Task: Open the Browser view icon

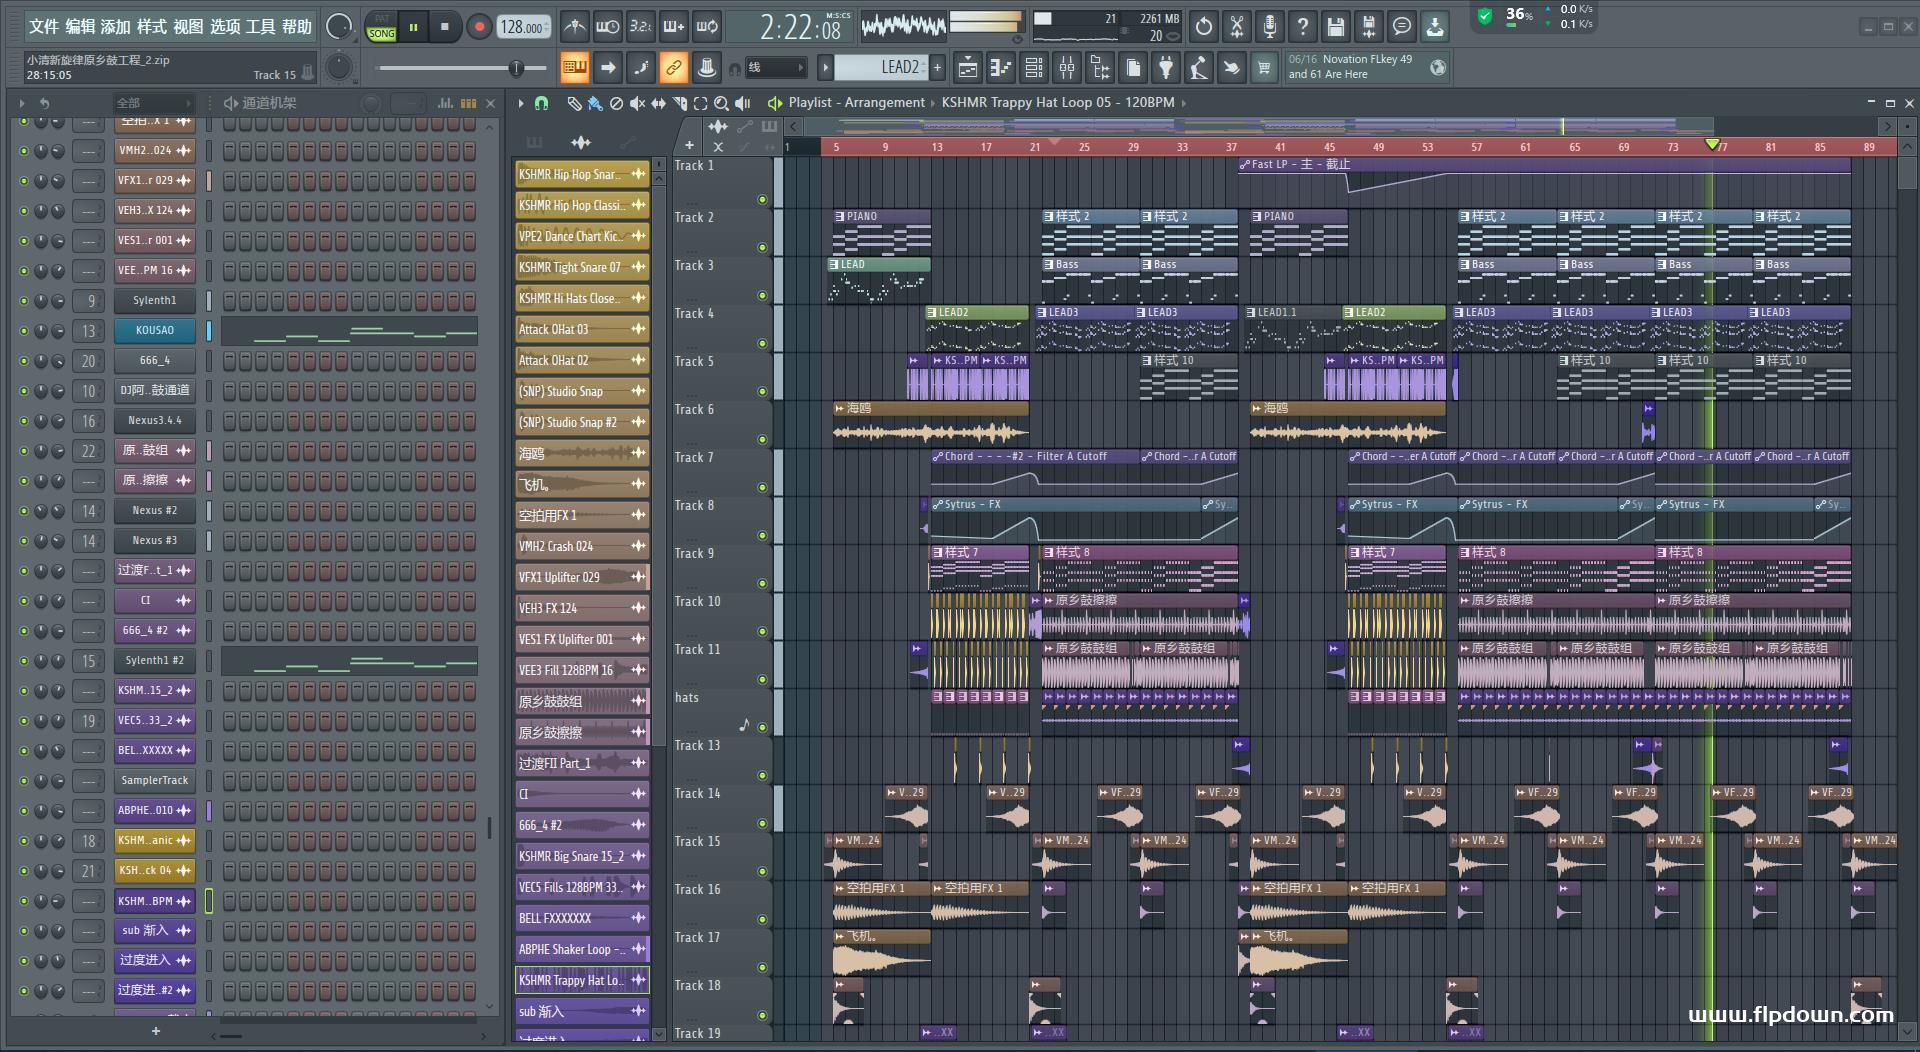Action: coord(1100,68)
